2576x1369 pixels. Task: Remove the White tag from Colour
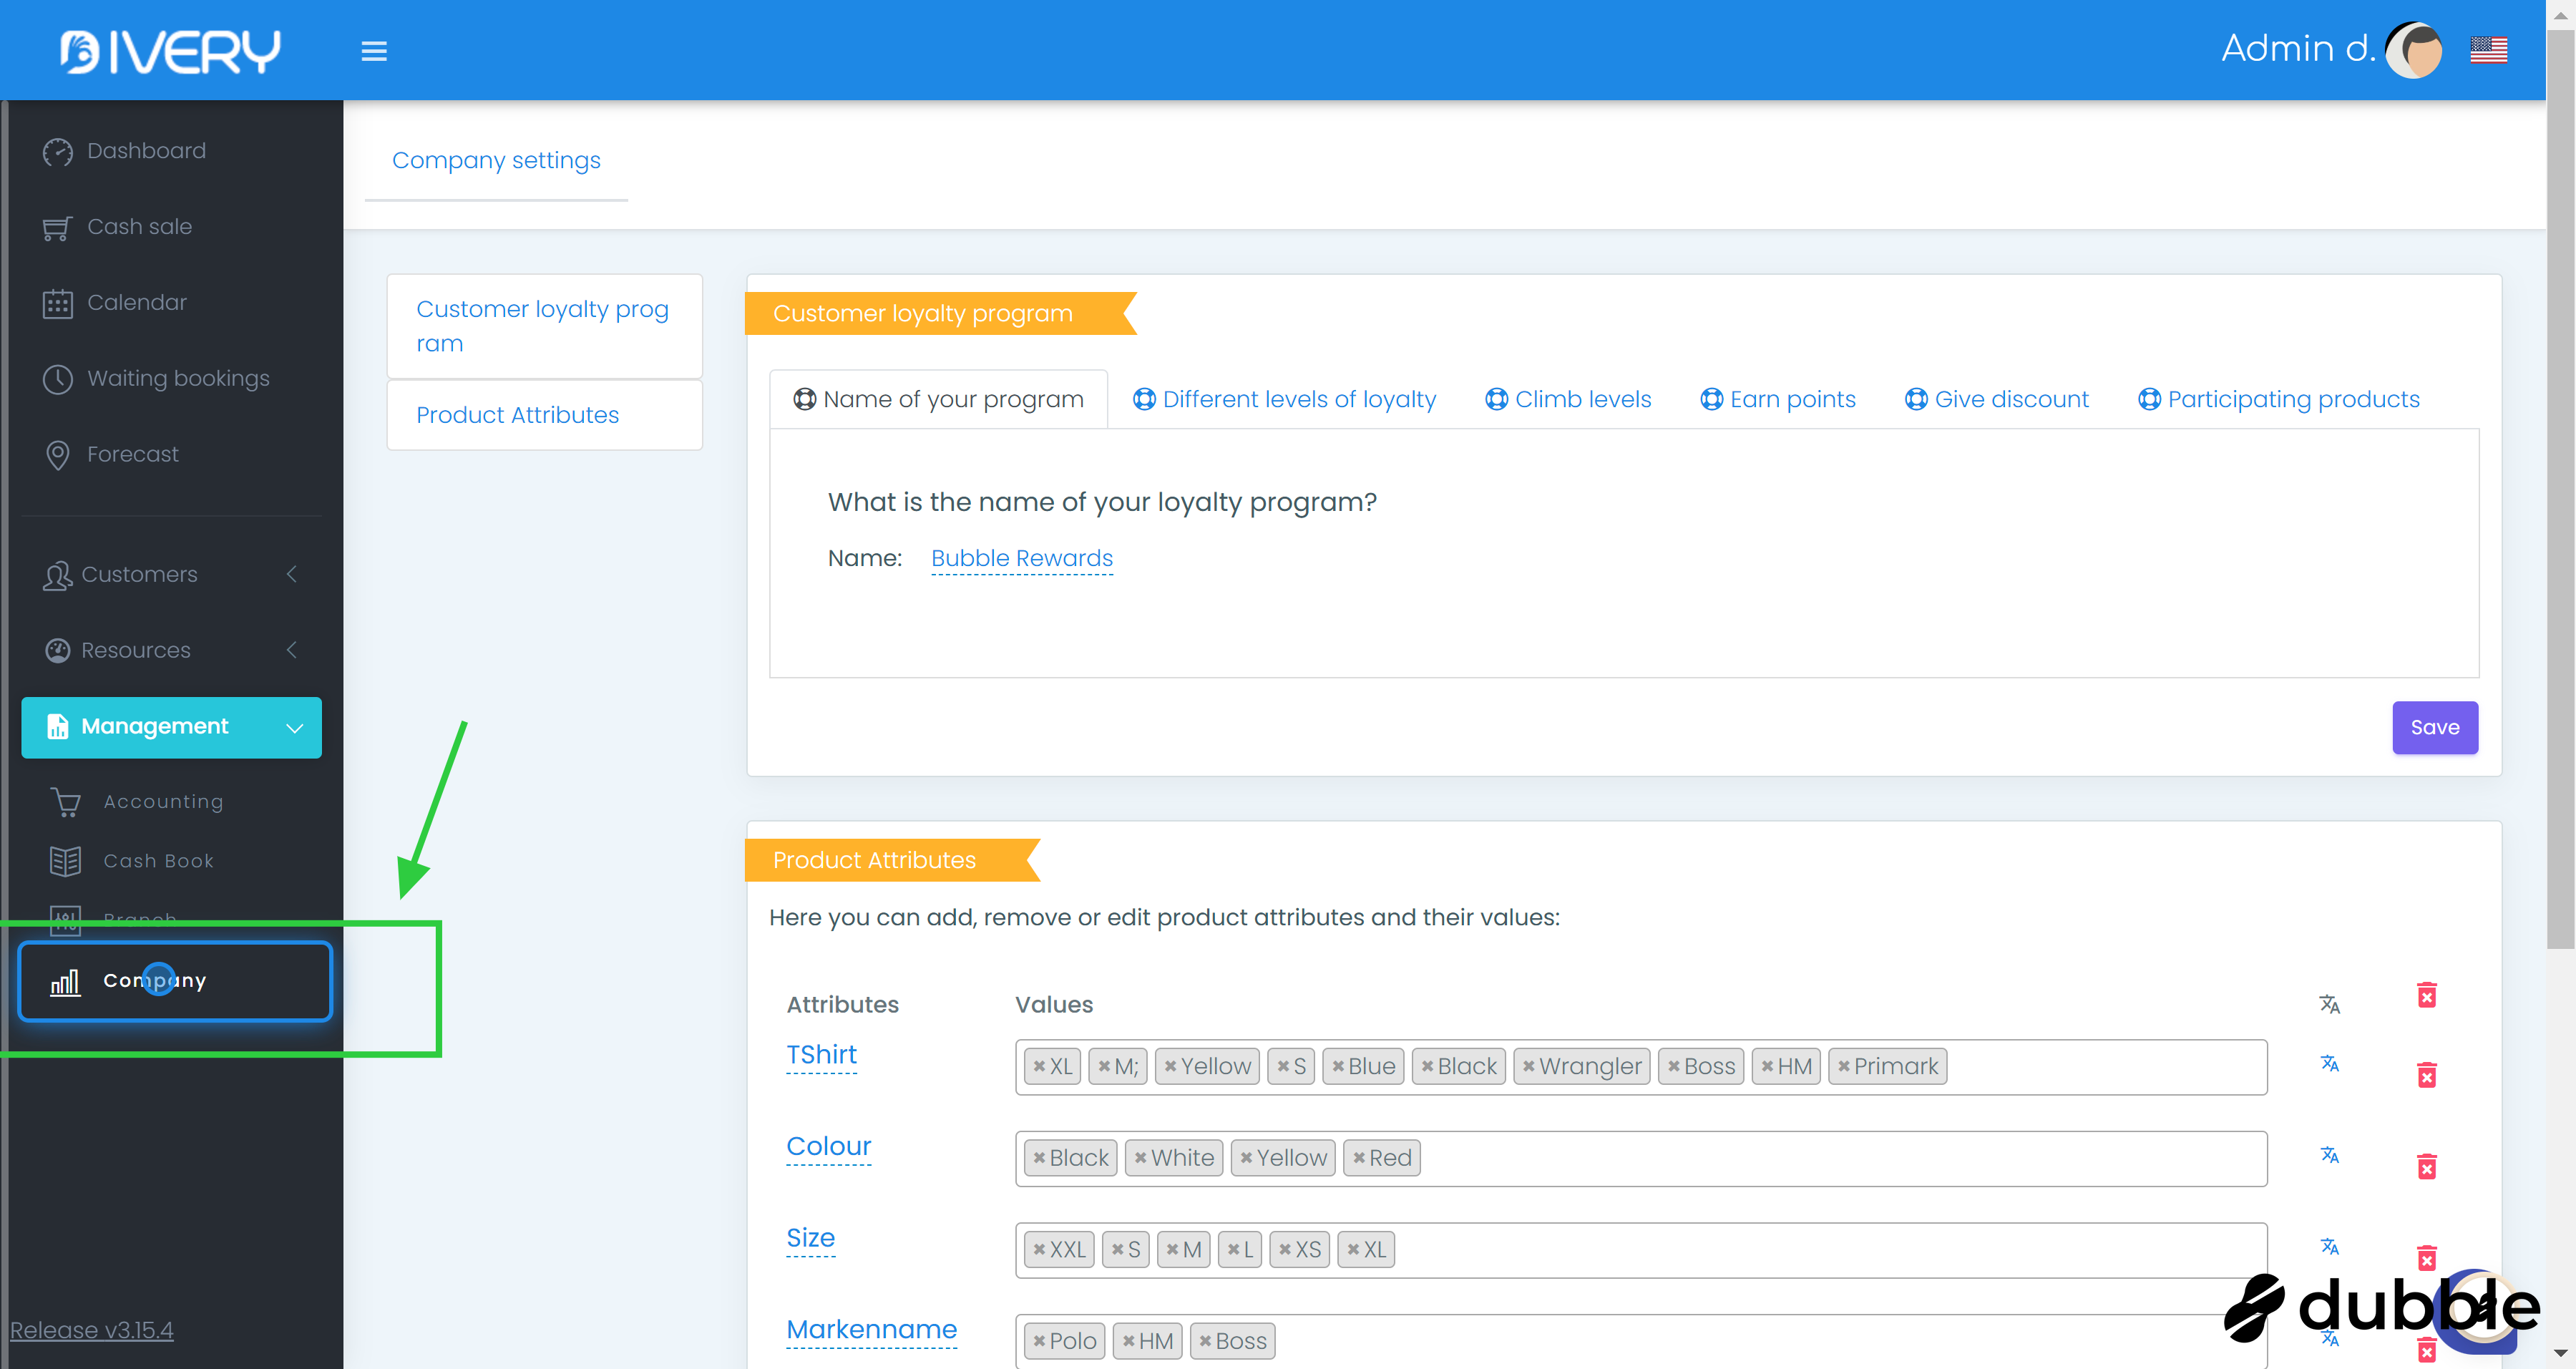pyautogui.click(x=1140, y=1158)
